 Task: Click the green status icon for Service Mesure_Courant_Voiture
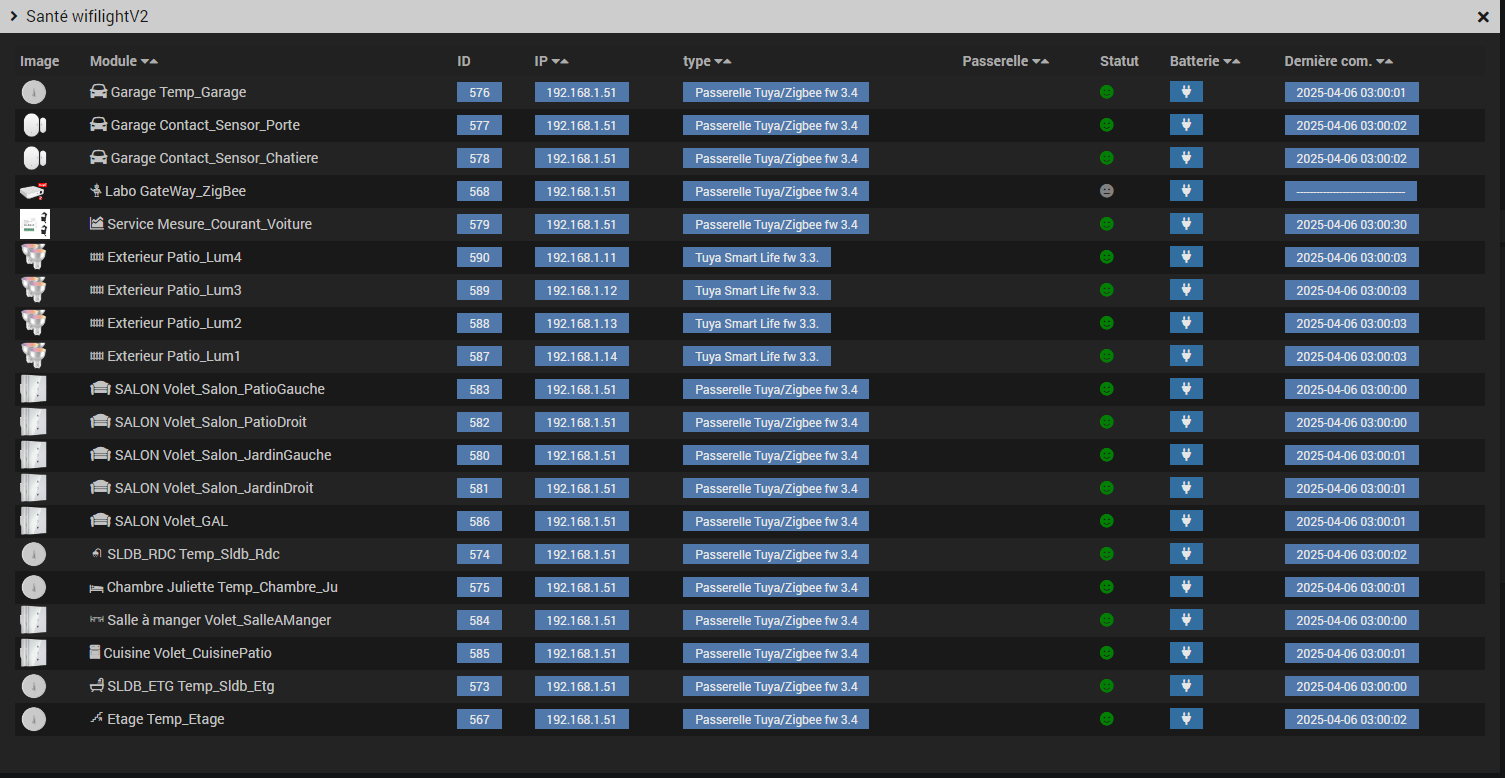click(1107, 224)
